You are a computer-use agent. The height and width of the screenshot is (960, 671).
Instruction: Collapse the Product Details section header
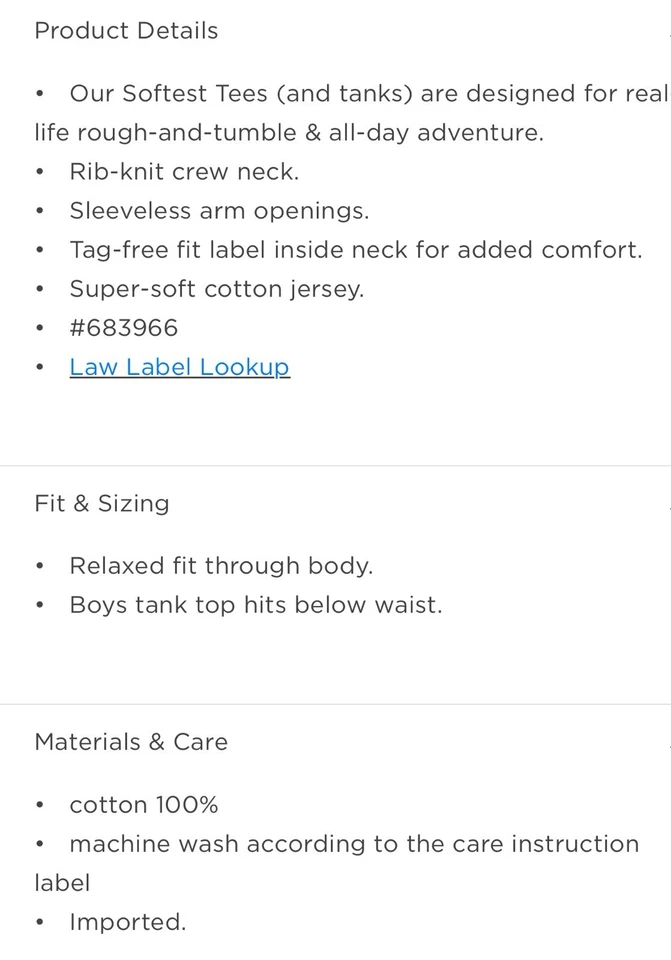[x=126, y=31]
